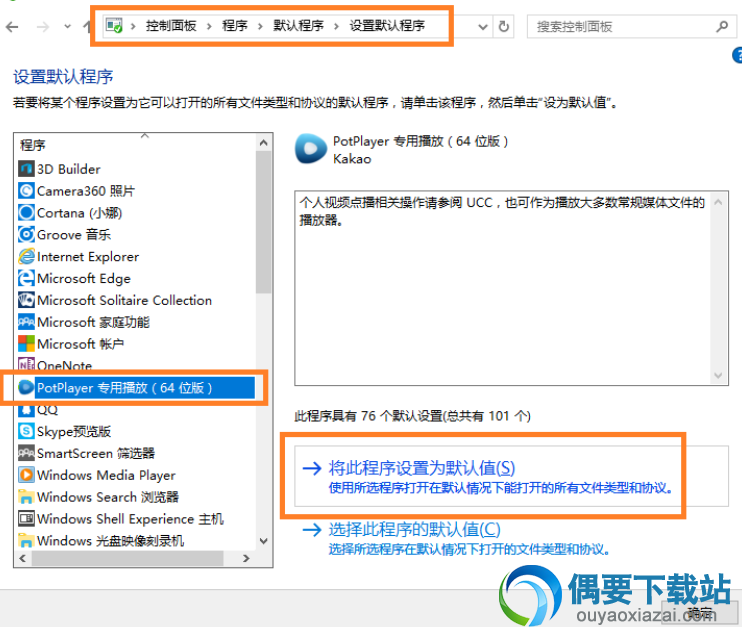Click description box scroll up arrow
This screenshot has width=742, height=627.
coord(718,202)
